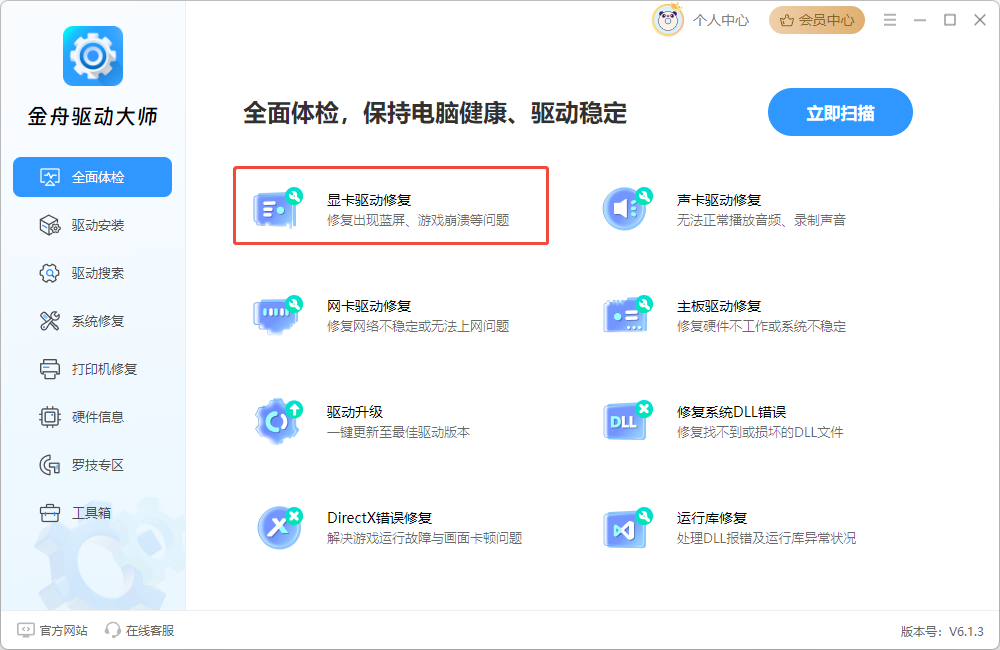Click the network card repair icon
Screen dimensions: 1000x650
point(278,314)
